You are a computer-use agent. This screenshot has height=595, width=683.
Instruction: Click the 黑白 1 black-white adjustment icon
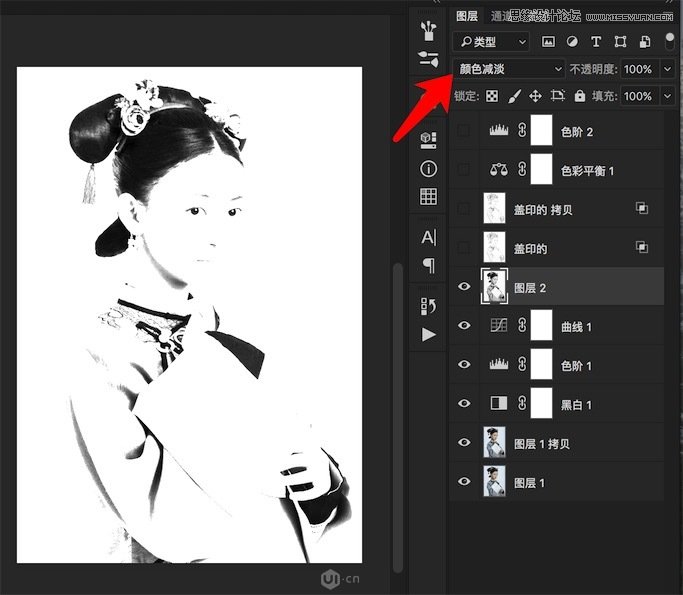499,403
